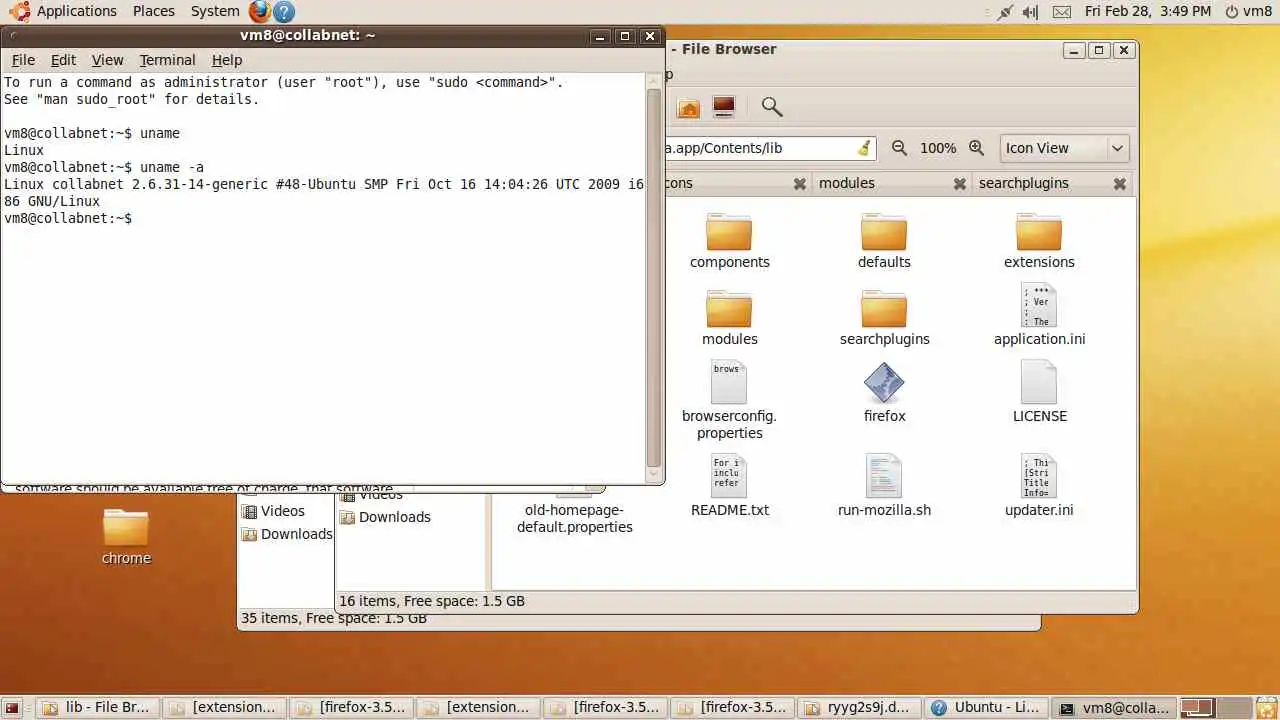Viewport: 1280px width, 720px height.
Task: Click the Home folder icon in File Browser toolbar
Action: 688,107
